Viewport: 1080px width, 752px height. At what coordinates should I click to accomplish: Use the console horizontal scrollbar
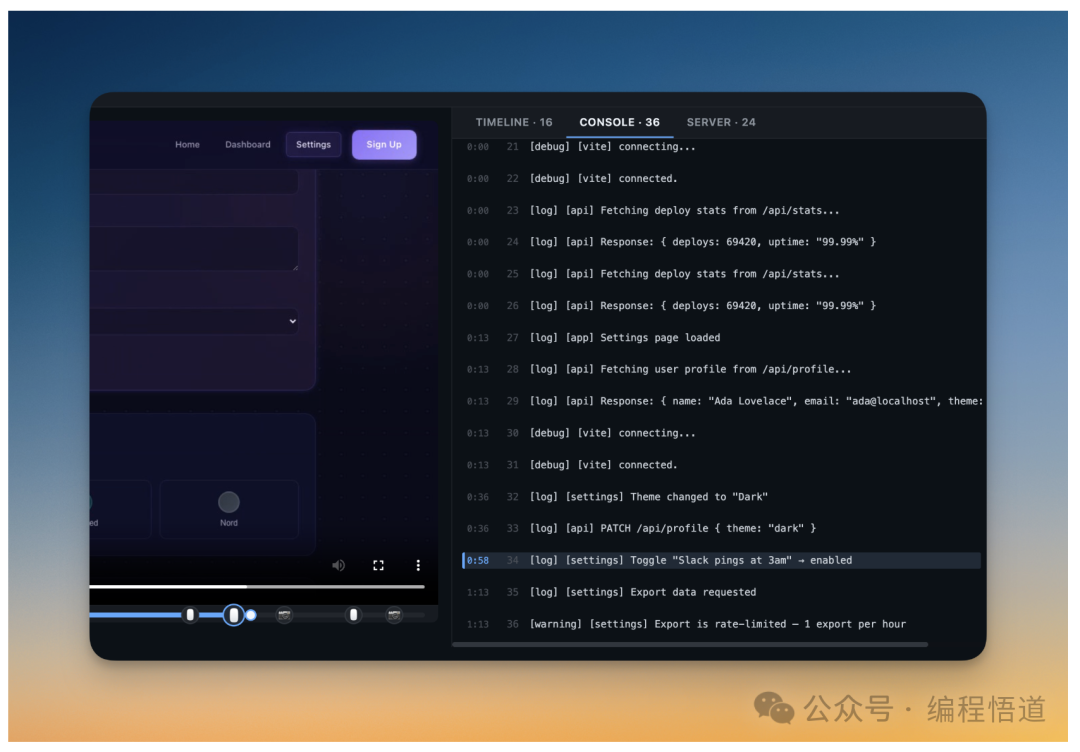[x=689, y=645]
